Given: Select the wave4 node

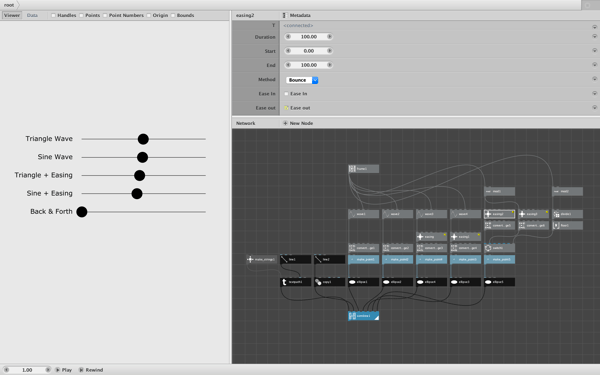Looking at the screenshot, I should coord(466,214).
